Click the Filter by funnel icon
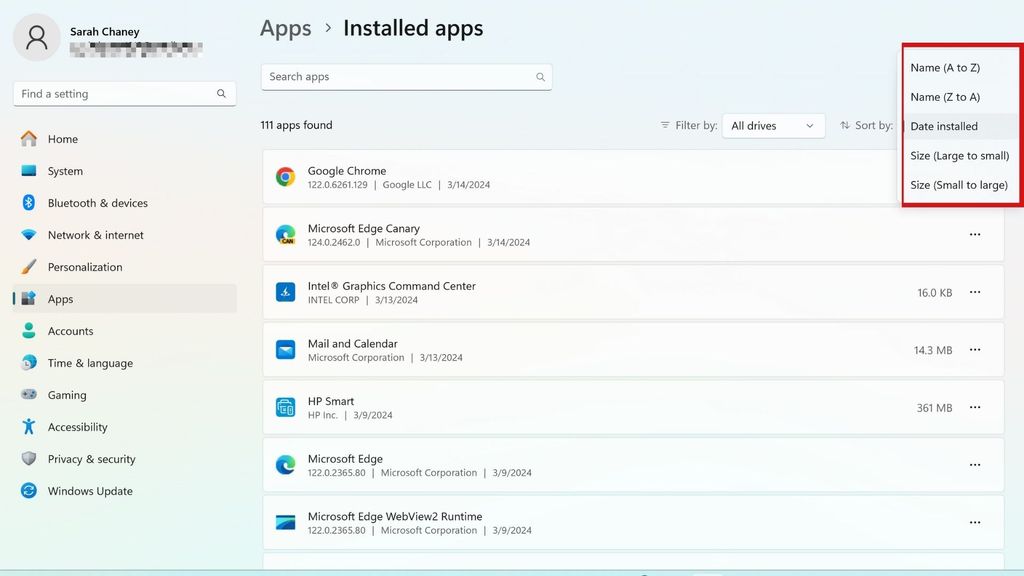The width and height of the screenshot is (1024, 576). pyautogui.click(x=663, y=125)
